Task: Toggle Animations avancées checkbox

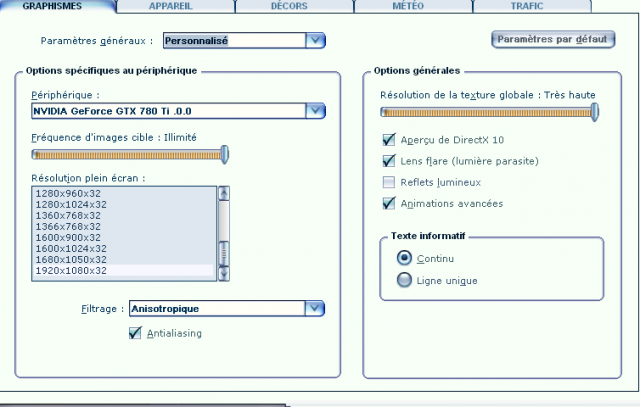Action: (390, 203)
